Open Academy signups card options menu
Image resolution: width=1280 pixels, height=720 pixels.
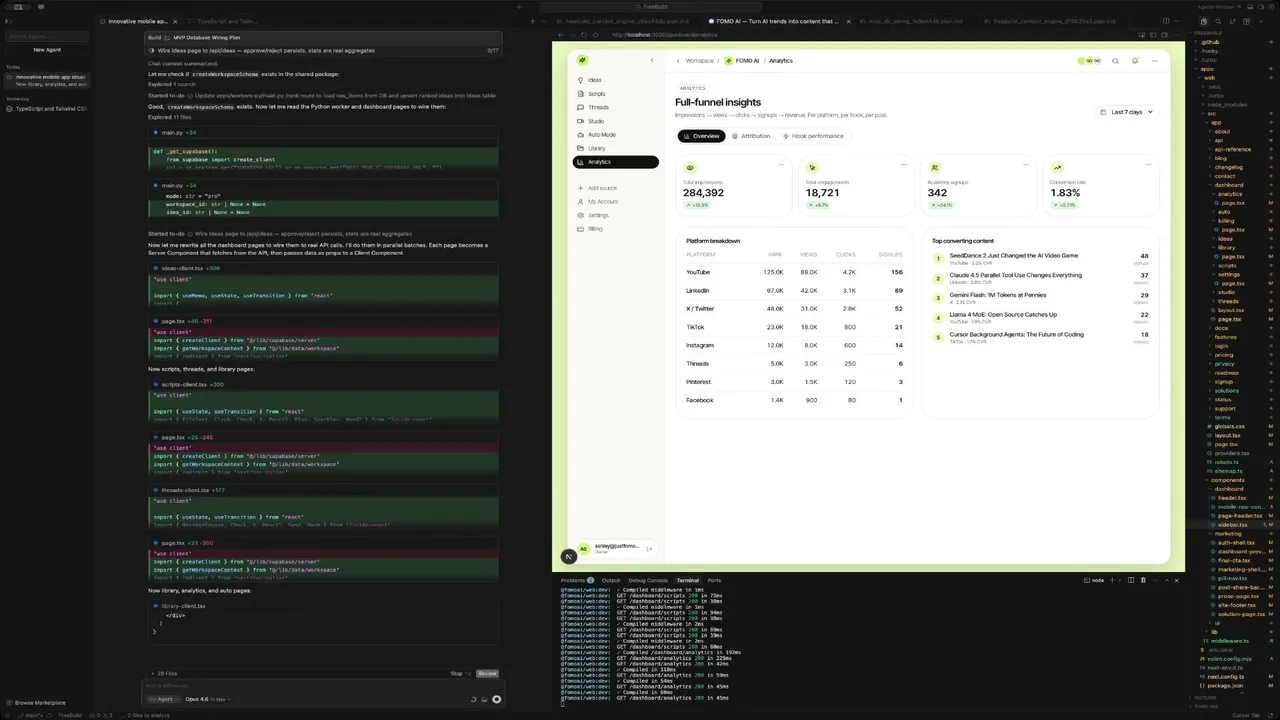pos(1026,165)
